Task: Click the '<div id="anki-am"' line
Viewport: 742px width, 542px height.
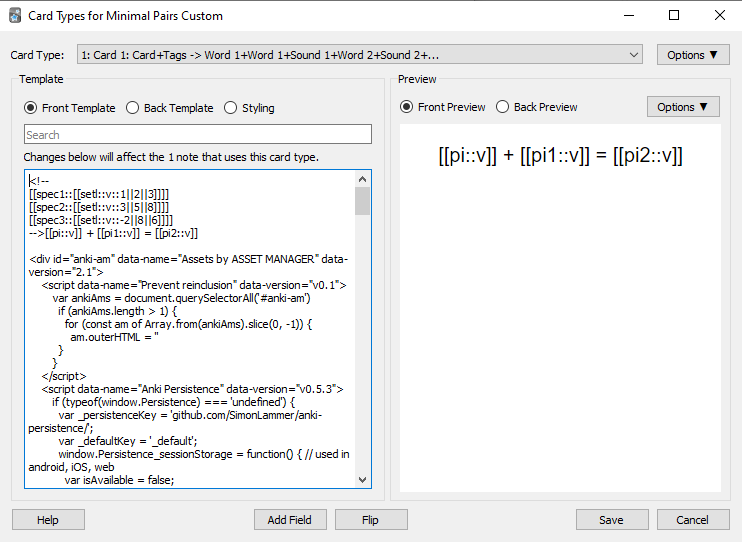Action: tap(188, 266)
